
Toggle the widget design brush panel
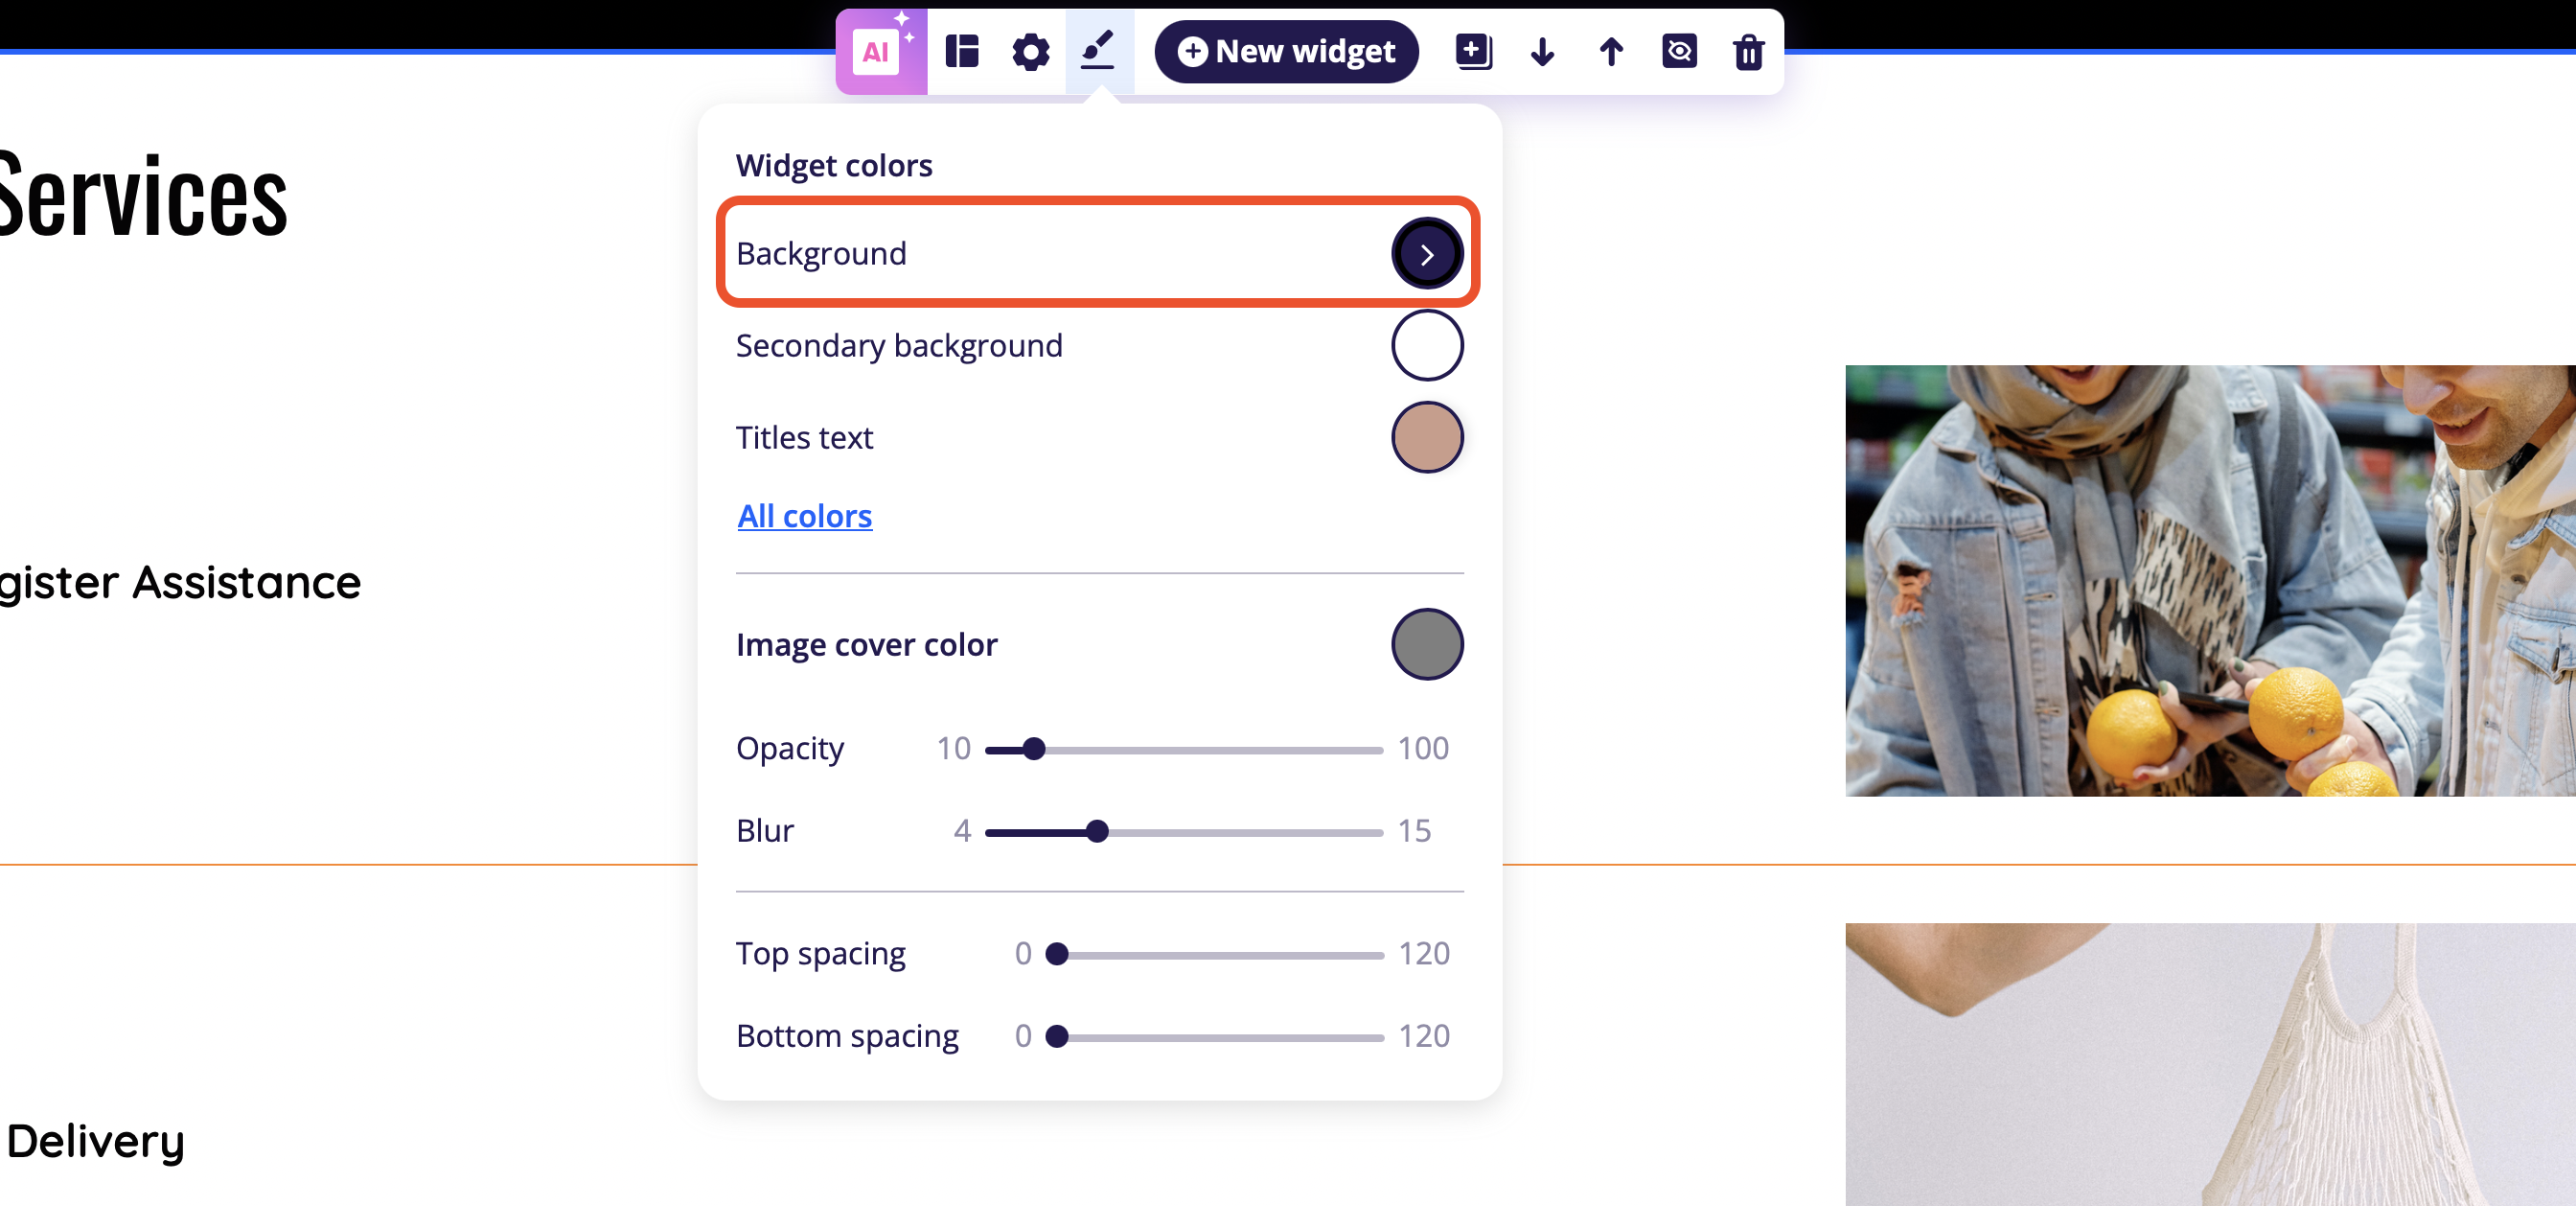[x=1098, y=52]
